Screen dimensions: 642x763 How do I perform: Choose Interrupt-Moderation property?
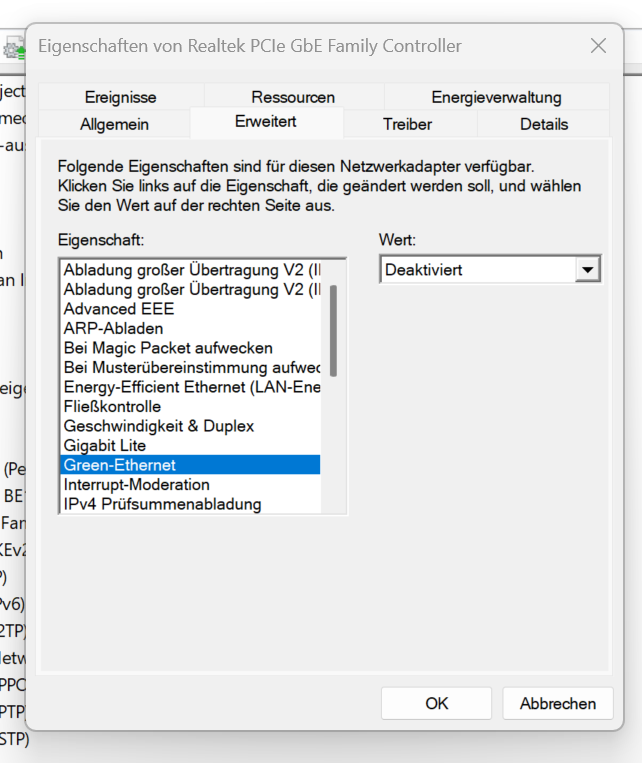[x=191, y=484]
